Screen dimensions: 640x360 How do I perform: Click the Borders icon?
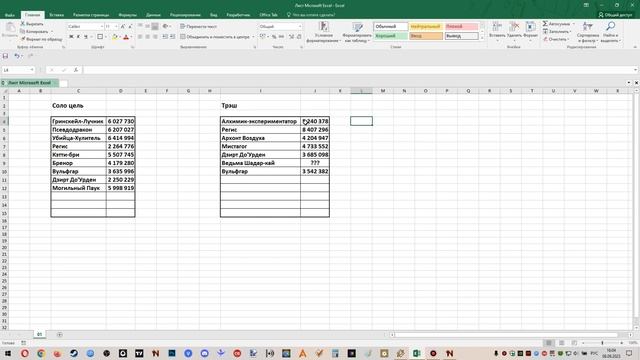tap(100, 37)
